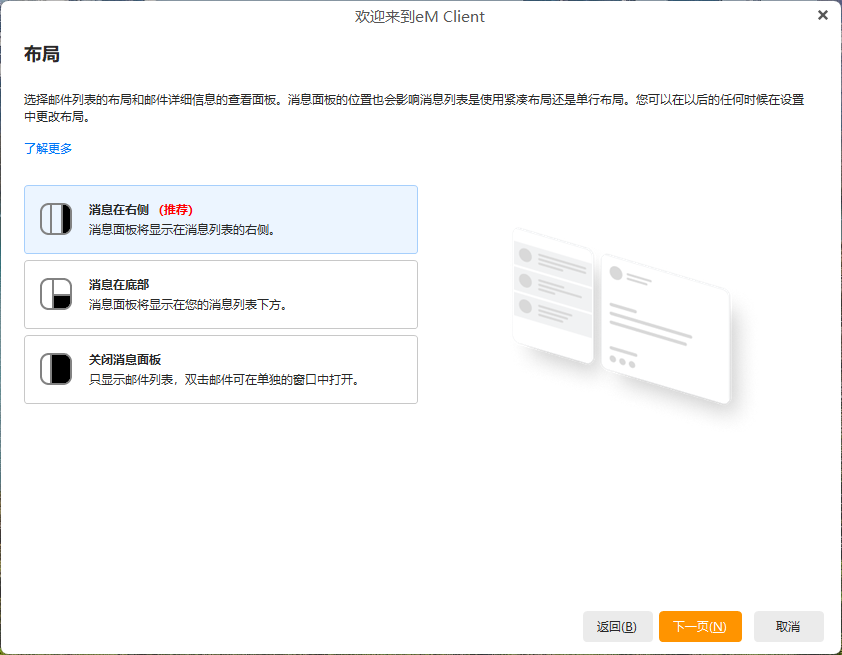Select the 关闭消息面板 layout icon
The height and width of the screenshot is (655, 842).
(56, 369)
